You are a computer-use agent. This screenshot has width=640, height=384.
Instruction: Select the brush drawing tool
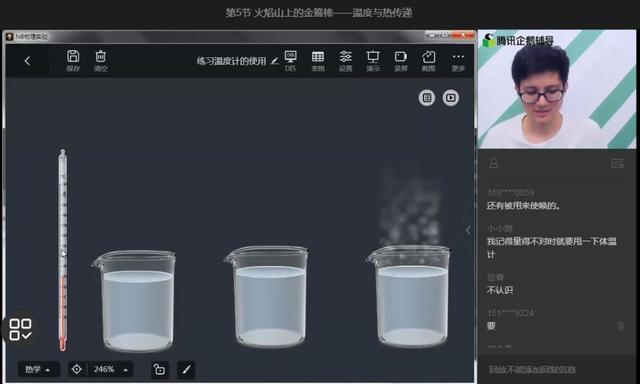186,370
